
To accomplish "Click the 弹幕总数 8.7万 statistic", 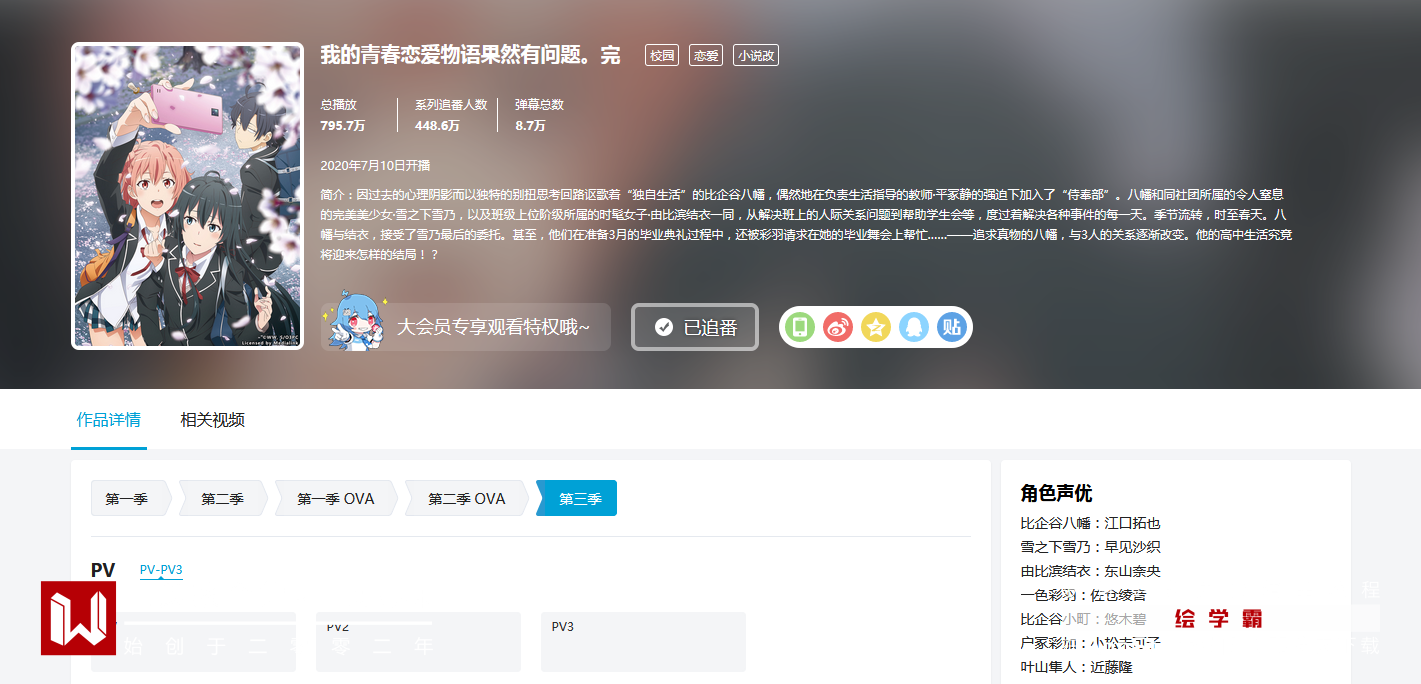I will [539, 115].
